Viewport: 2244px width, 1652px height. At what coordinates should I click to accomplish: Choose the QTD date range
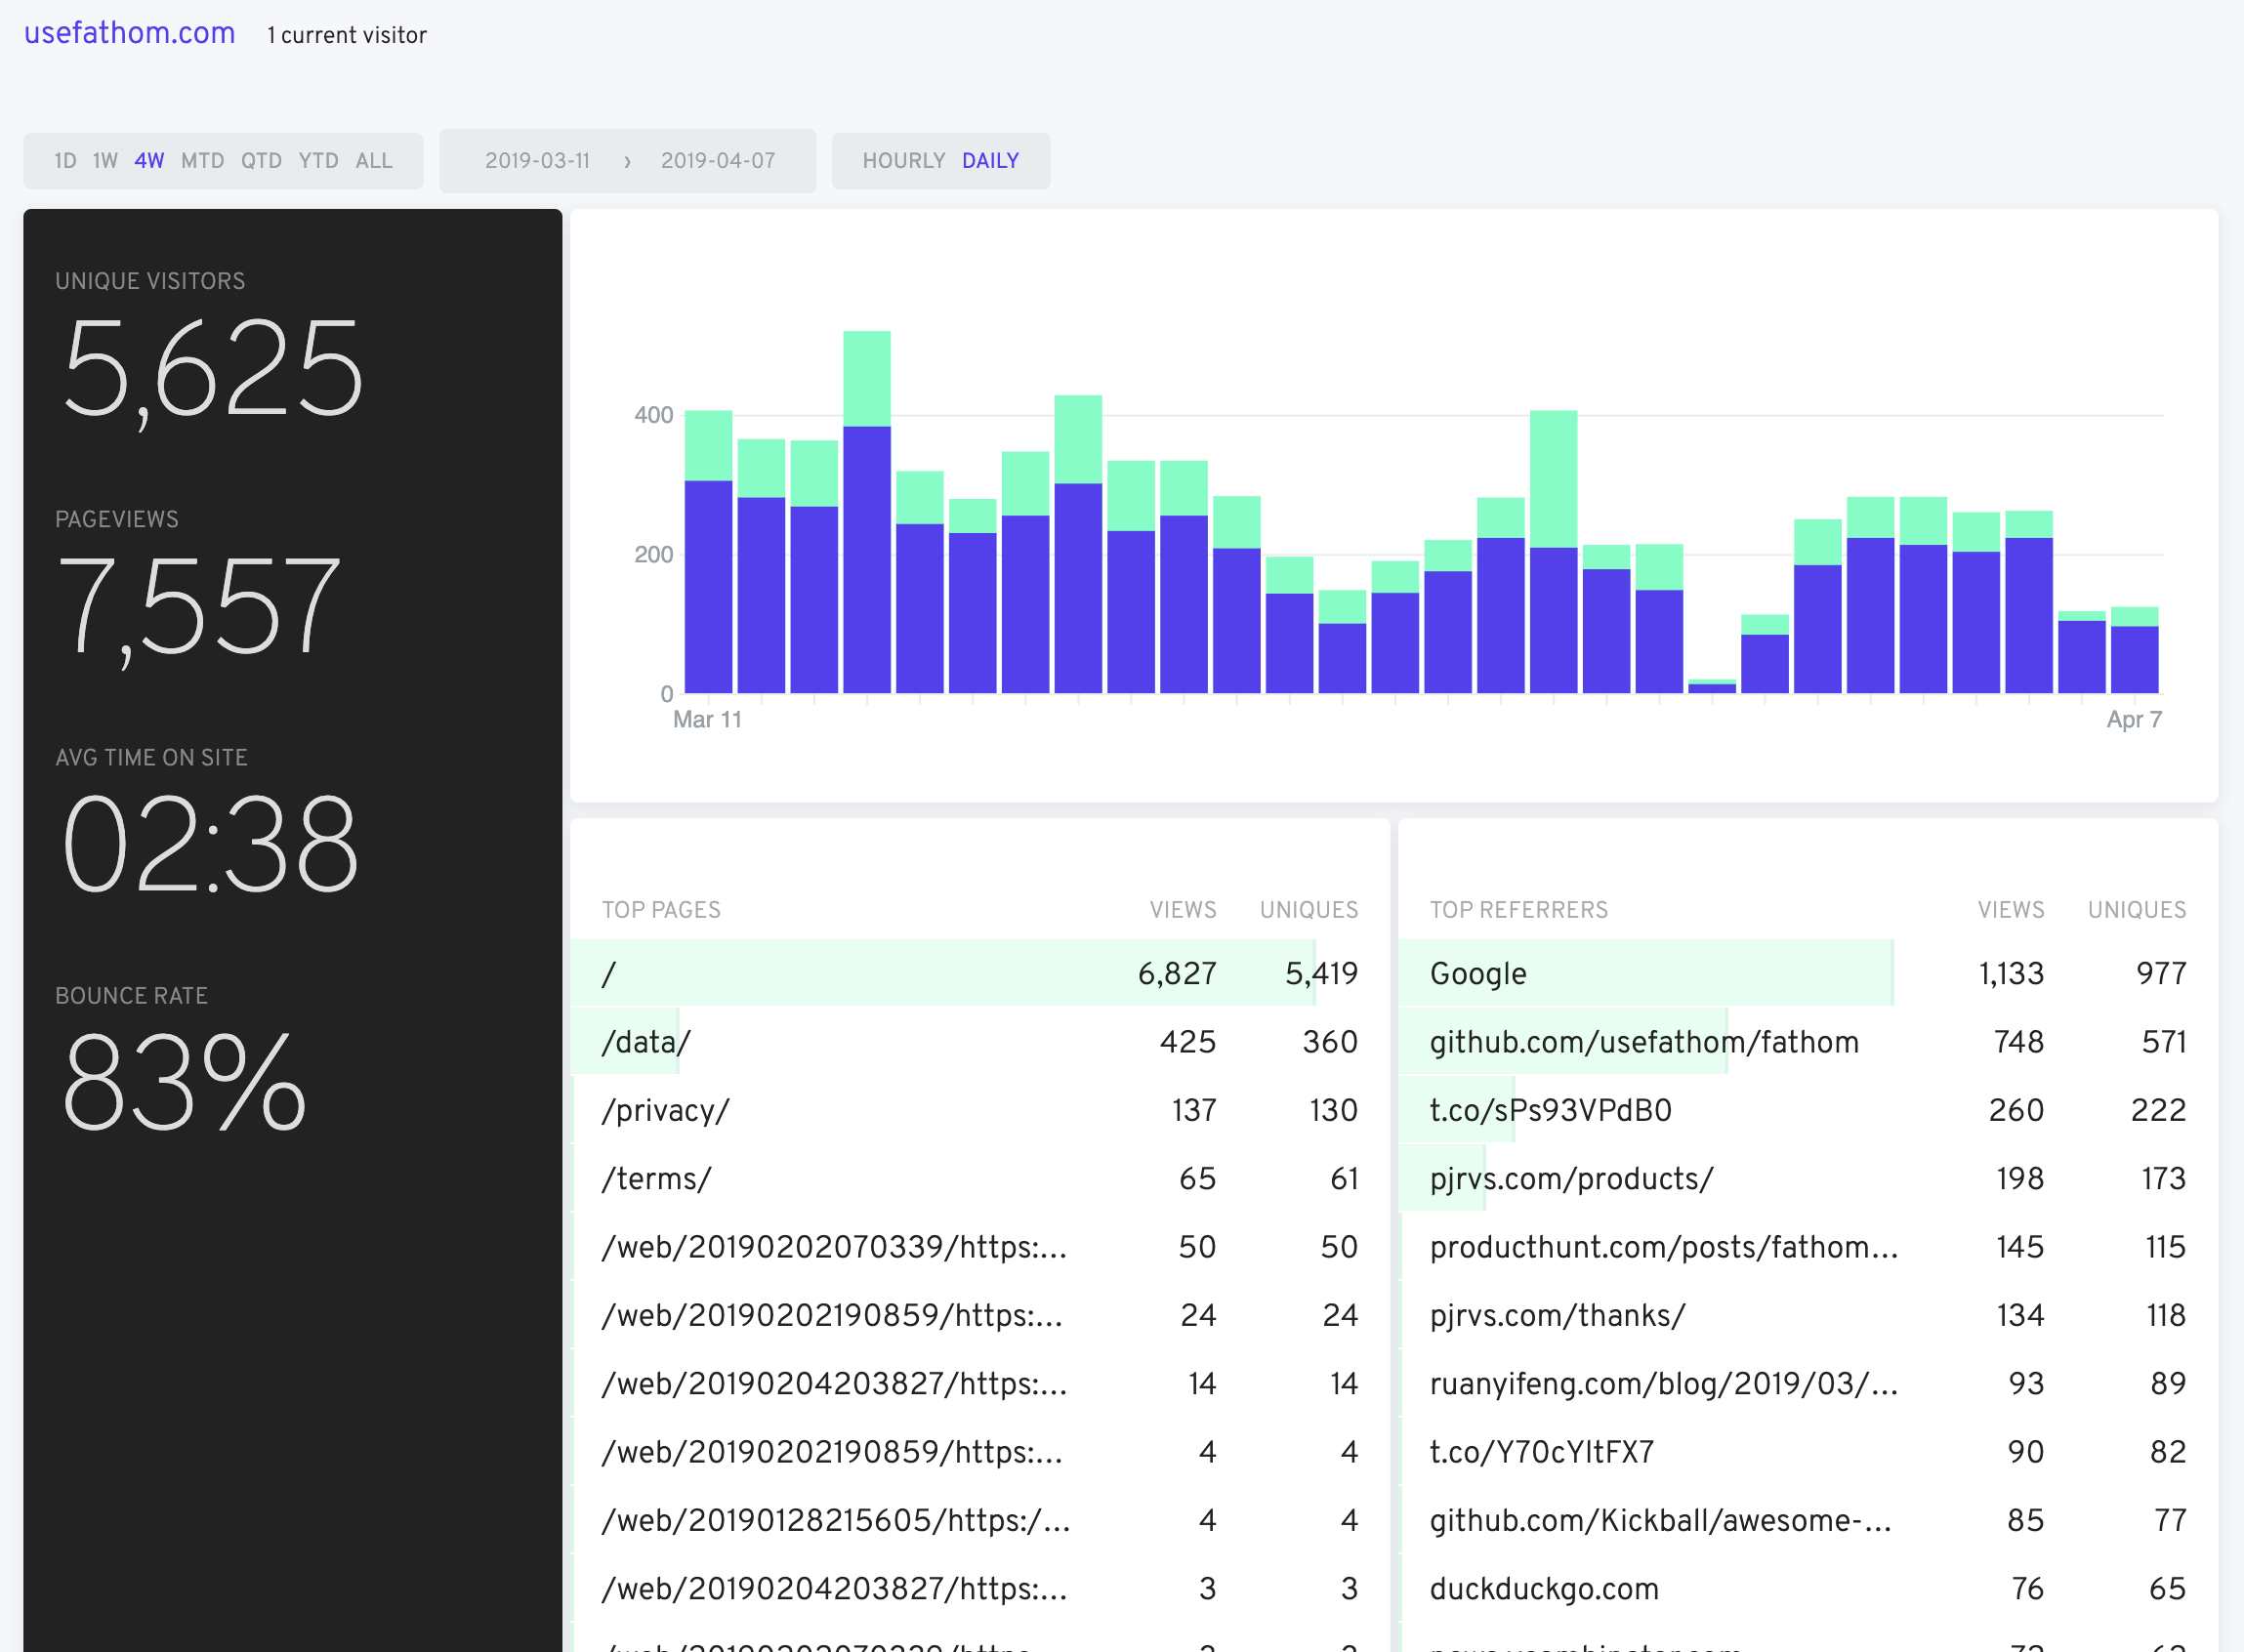262,160
